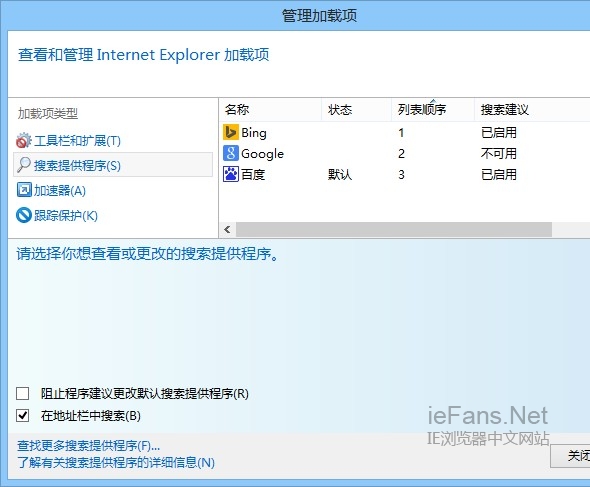This screenshot has width=590, height=487.
Task: Click 默认 status in 百度 row
Action: tap(340, 175)
